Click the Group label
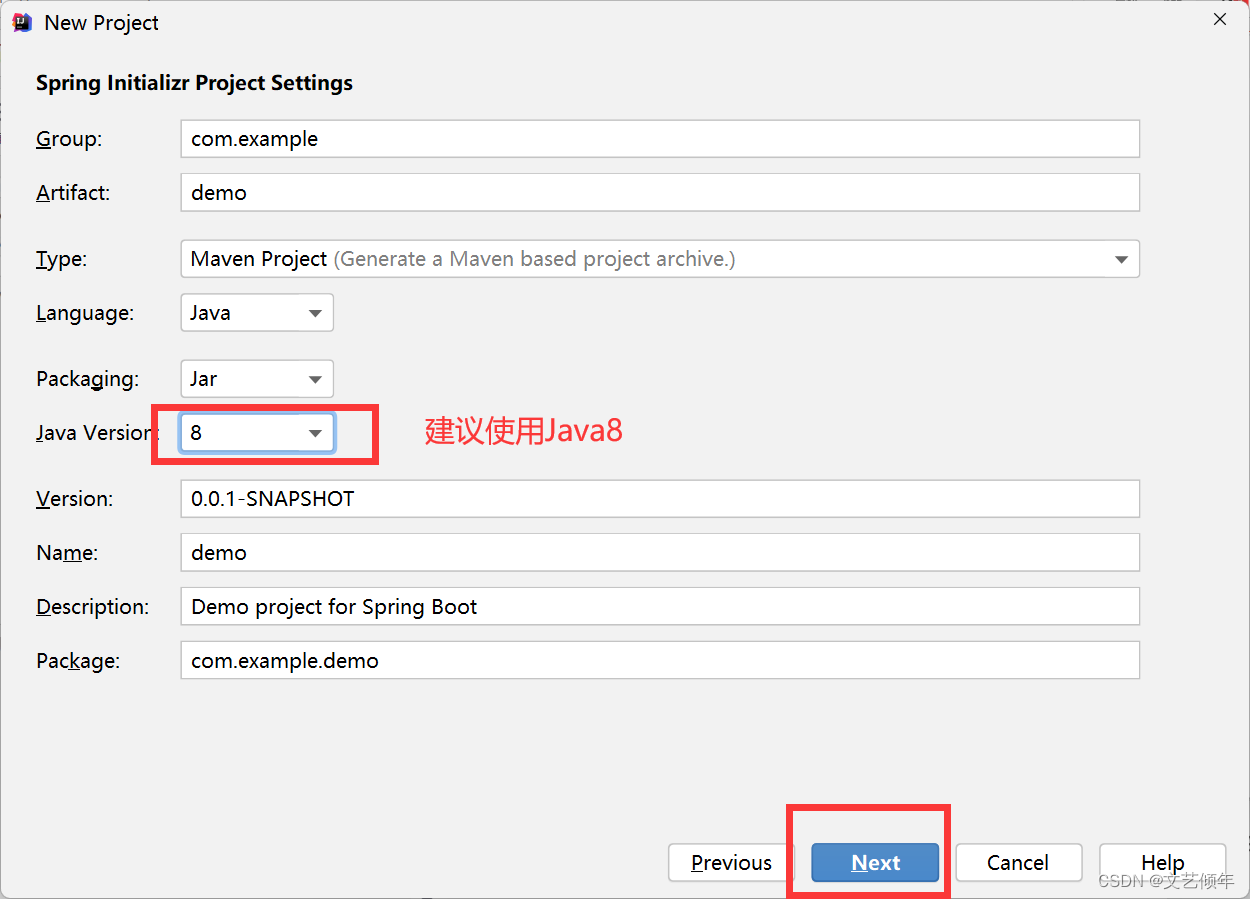The height and width of the screenshot is (899, 1250). (x=69, y=139)
